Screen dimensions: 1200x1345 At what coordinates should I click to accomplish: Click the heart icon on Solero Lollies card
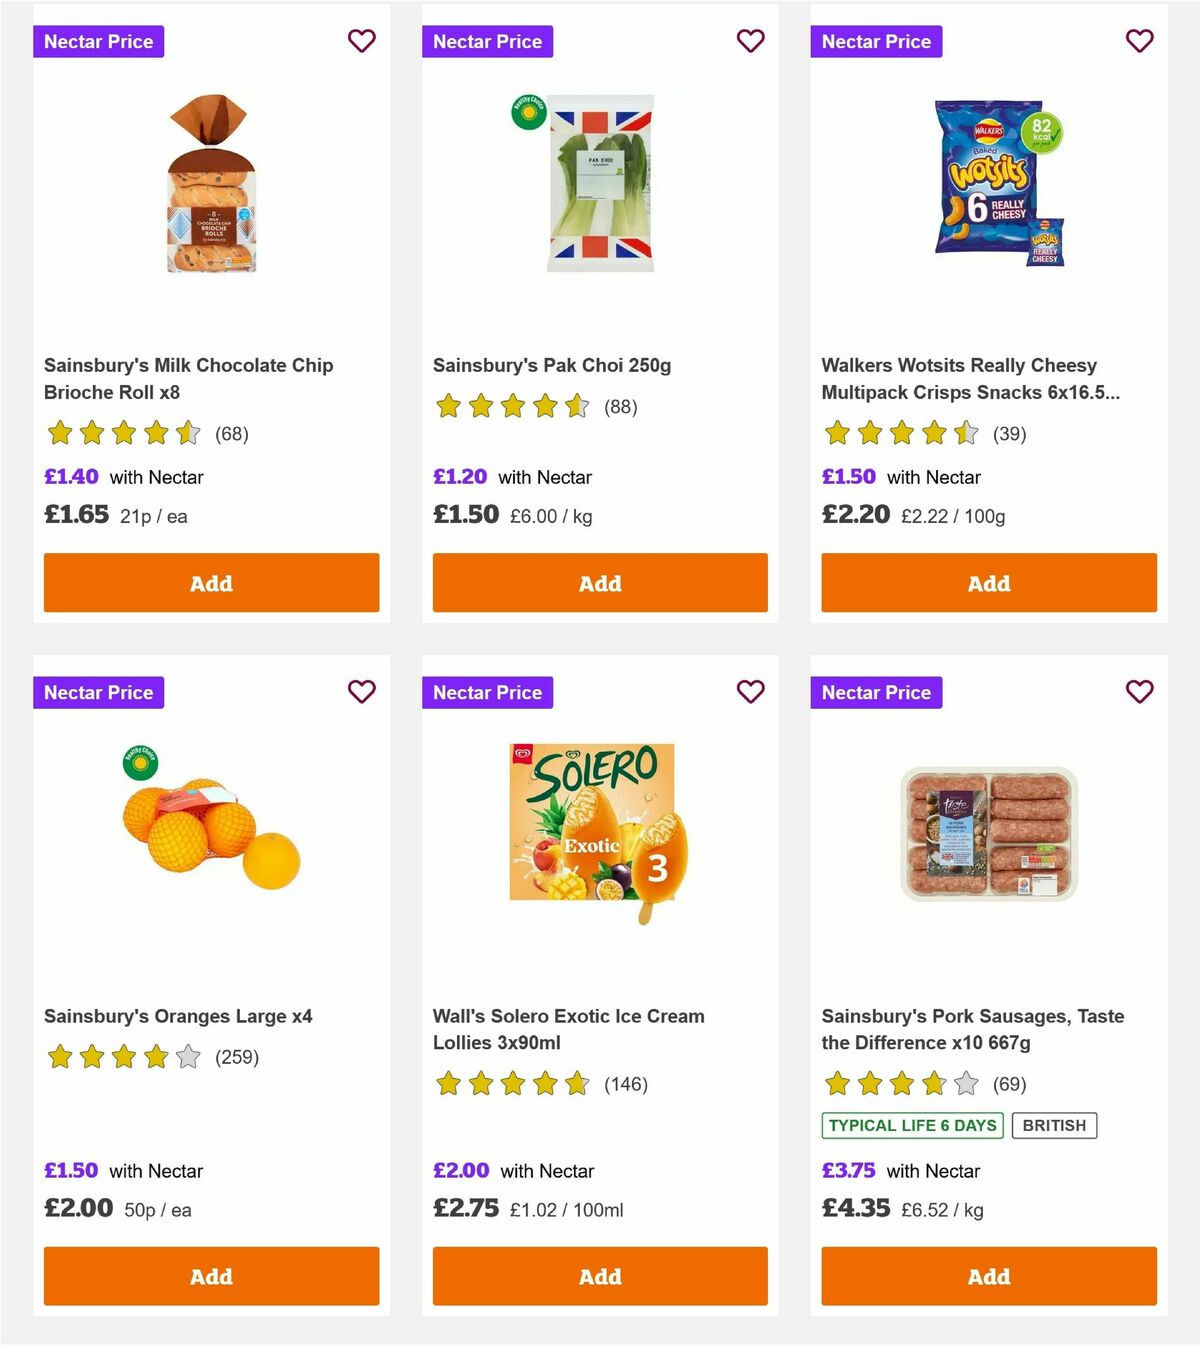point(750,691)
